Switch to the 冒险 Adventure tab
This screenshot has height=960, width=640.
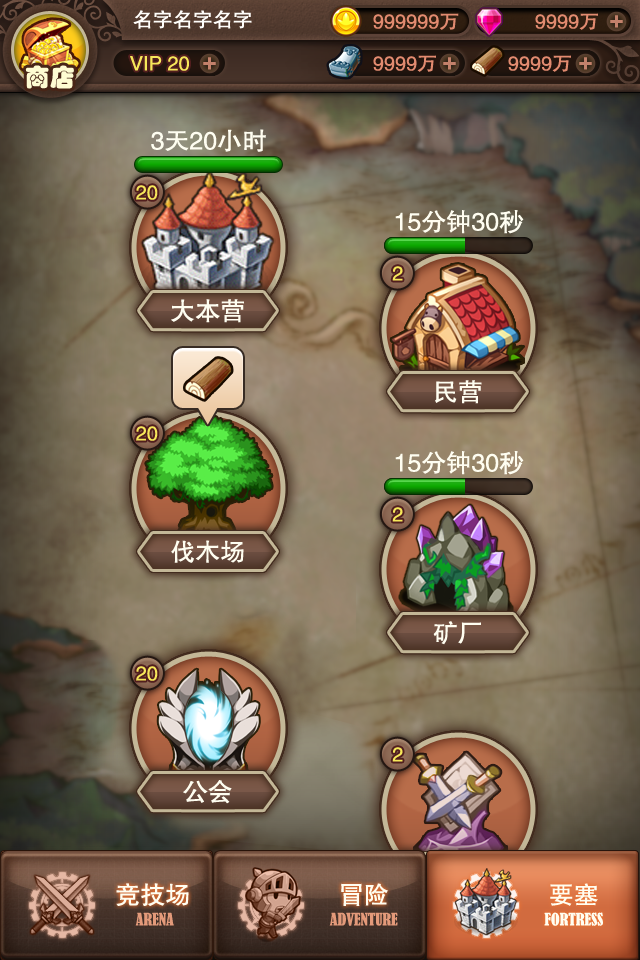click(319, 904)
